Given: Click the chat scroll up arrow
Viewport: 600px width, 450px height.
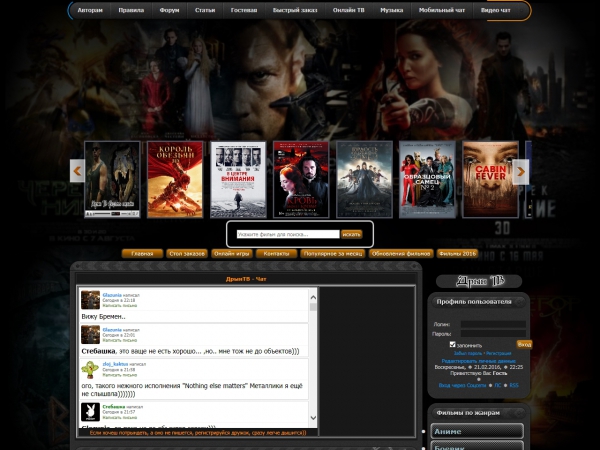Looking at the screenshot, I should click(x=313, y=297).
